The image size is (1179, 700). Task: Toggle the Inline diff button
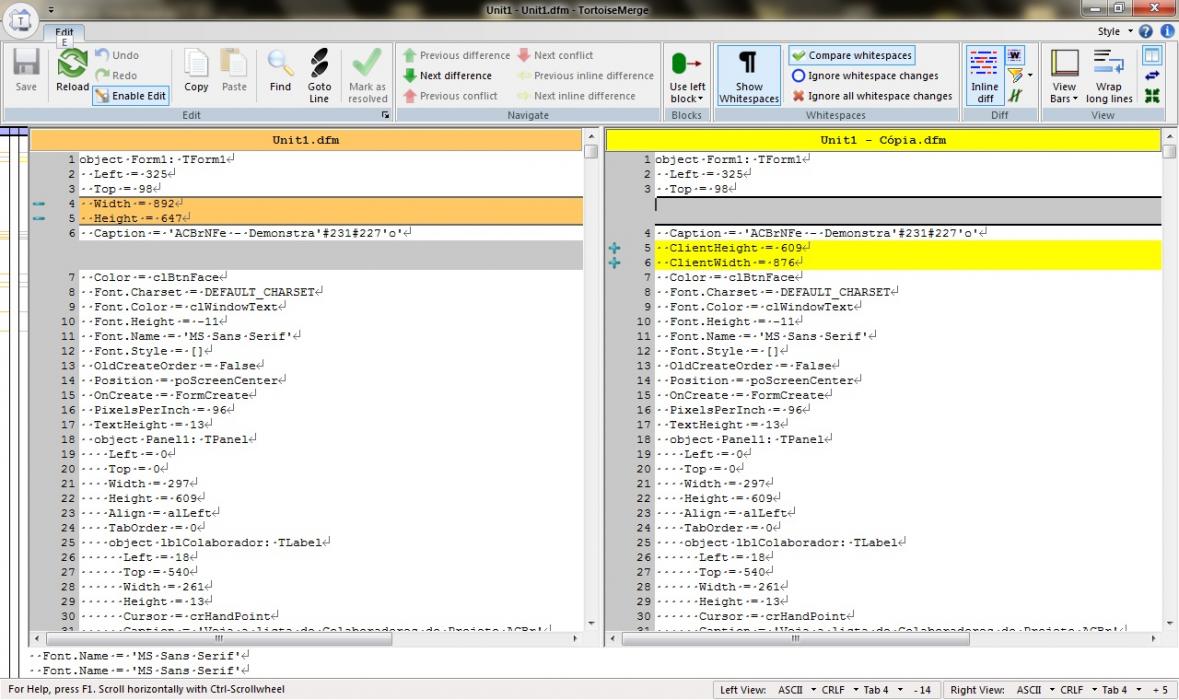point(984,75)
